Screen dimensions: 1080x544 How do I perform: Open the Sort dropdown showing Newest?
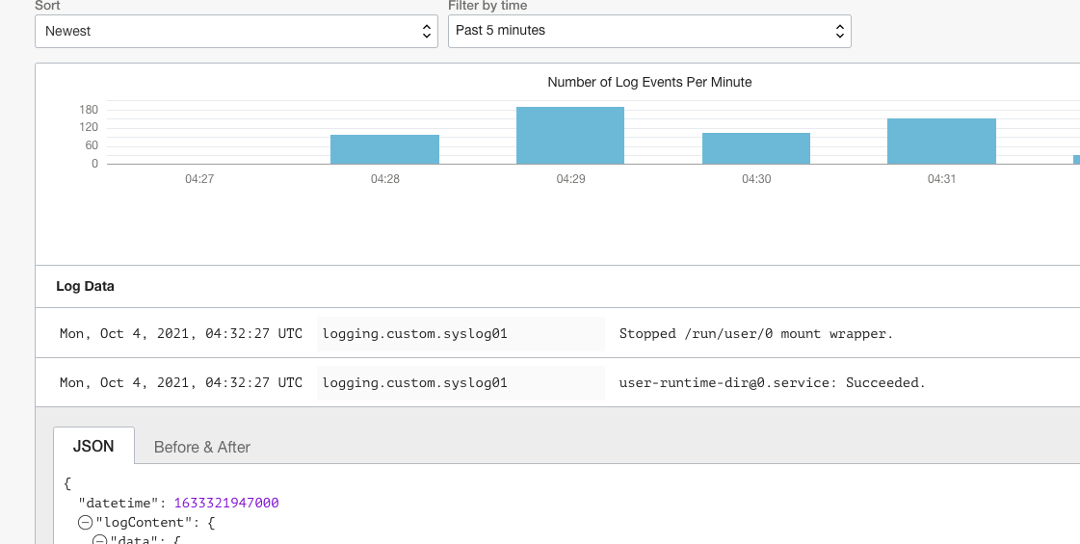(x=236, y=31)
